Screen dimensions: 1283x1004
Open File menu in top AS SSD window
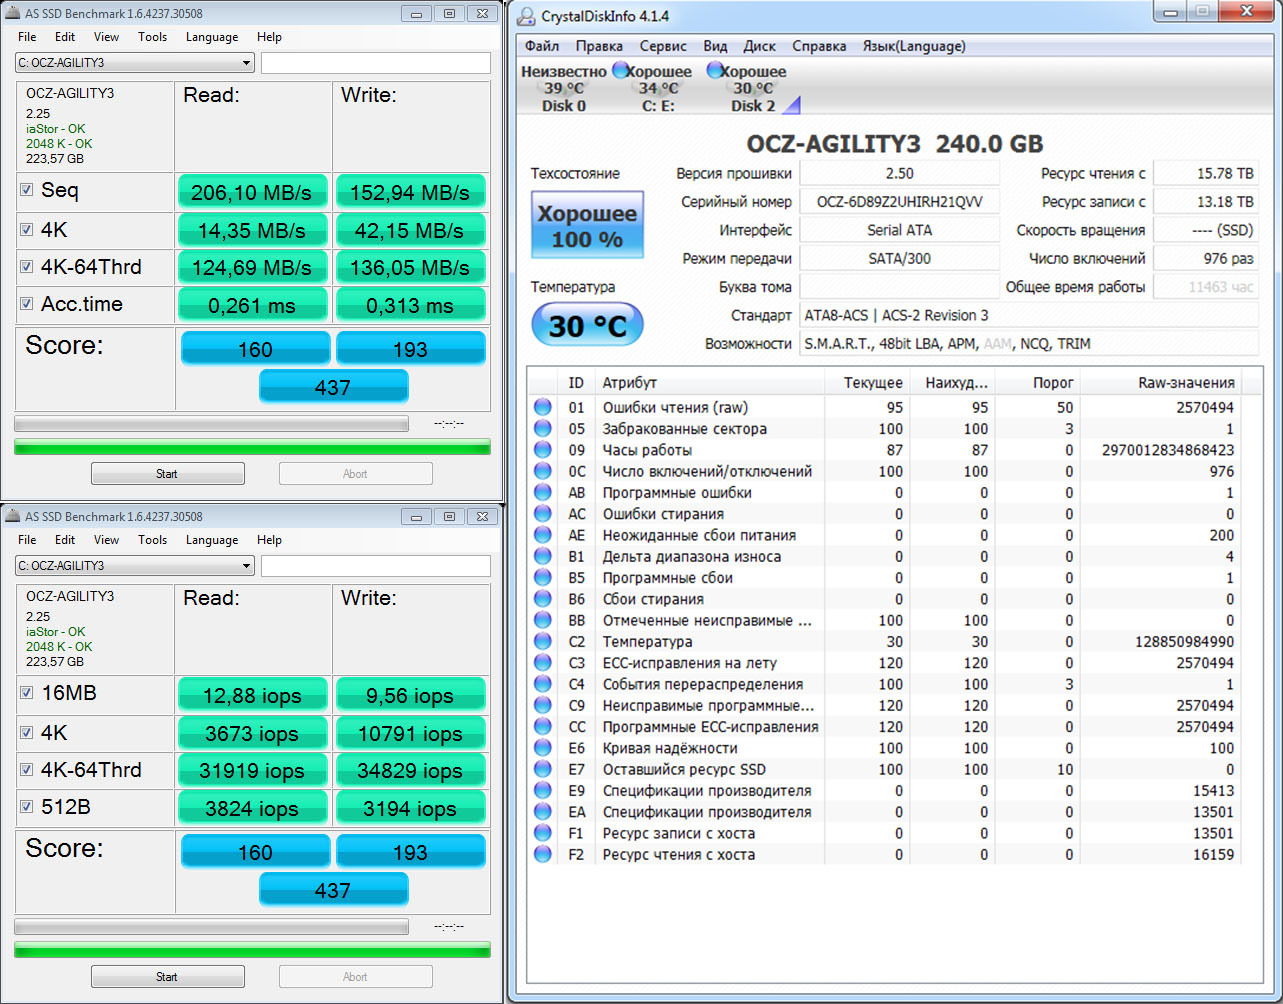click(x=27, y=37)
